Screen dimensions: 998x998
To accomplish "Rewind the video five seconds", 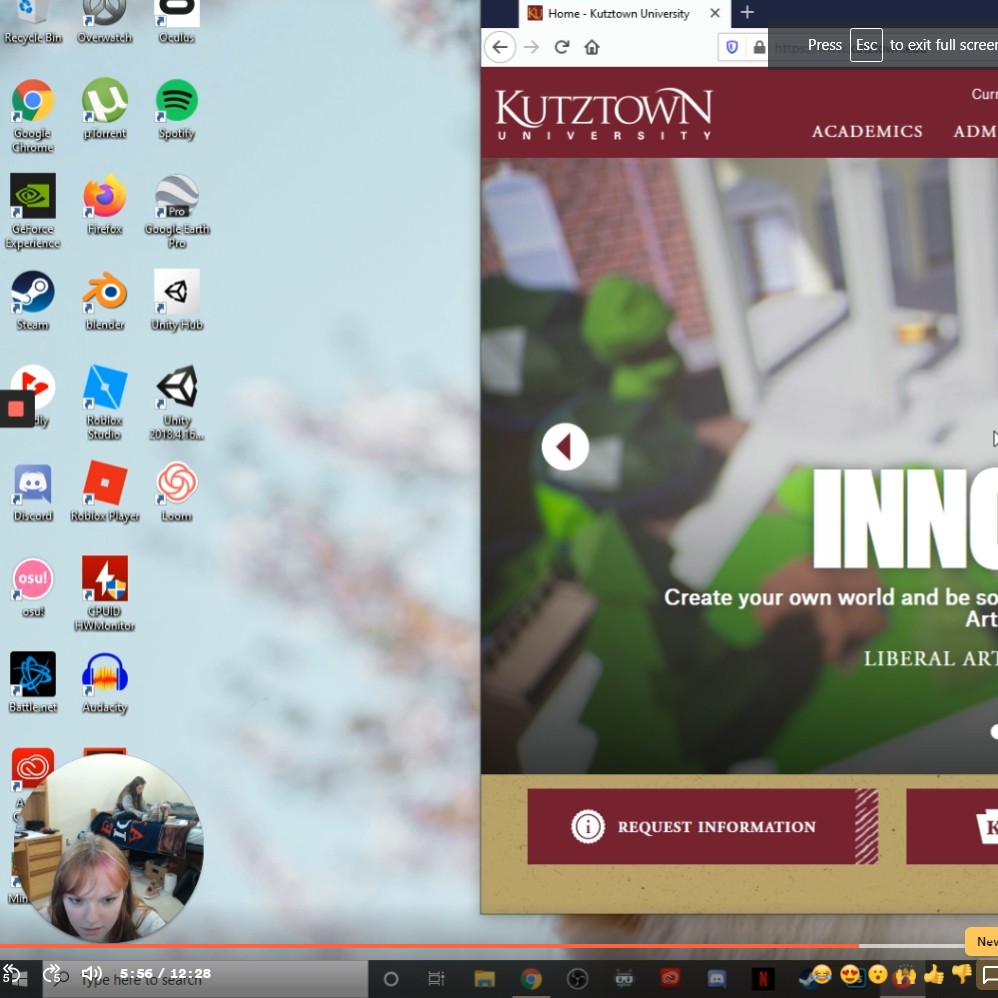I will (x=12, y=973).
